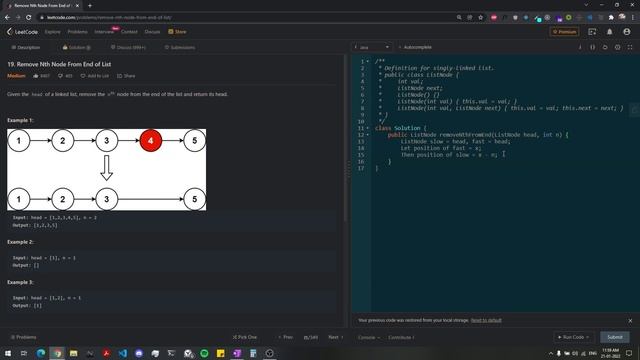Open Visual Studio Code from the taskbar
The width and height of the screenshot is (640, 360).
point(122,353)
